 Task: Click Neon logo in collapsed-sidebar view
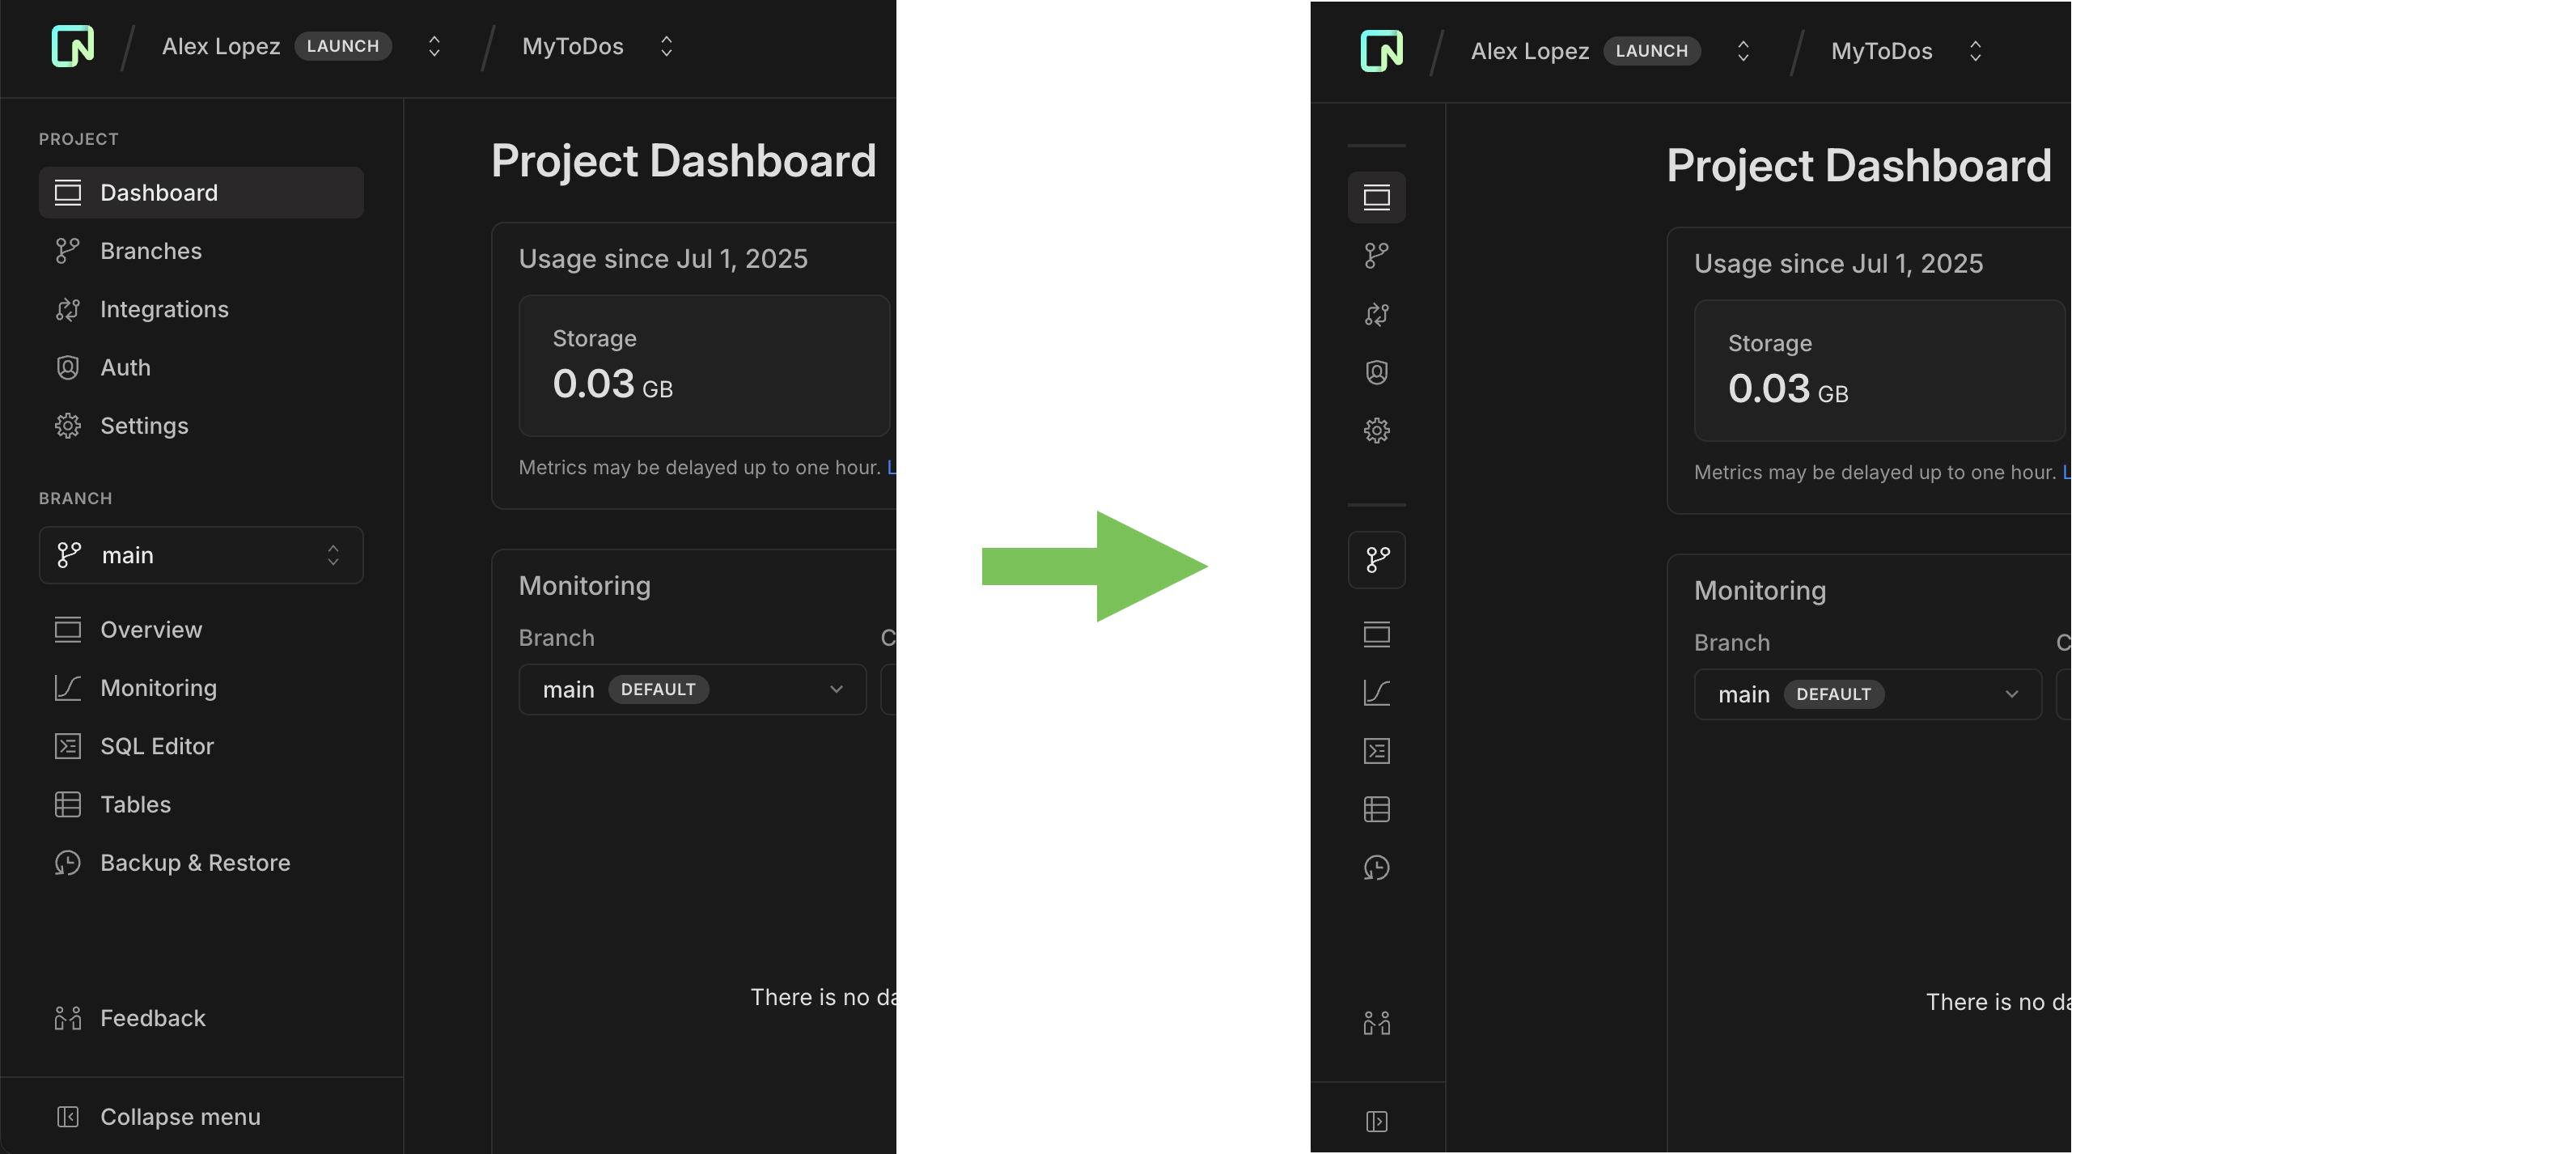(1381, 51)
